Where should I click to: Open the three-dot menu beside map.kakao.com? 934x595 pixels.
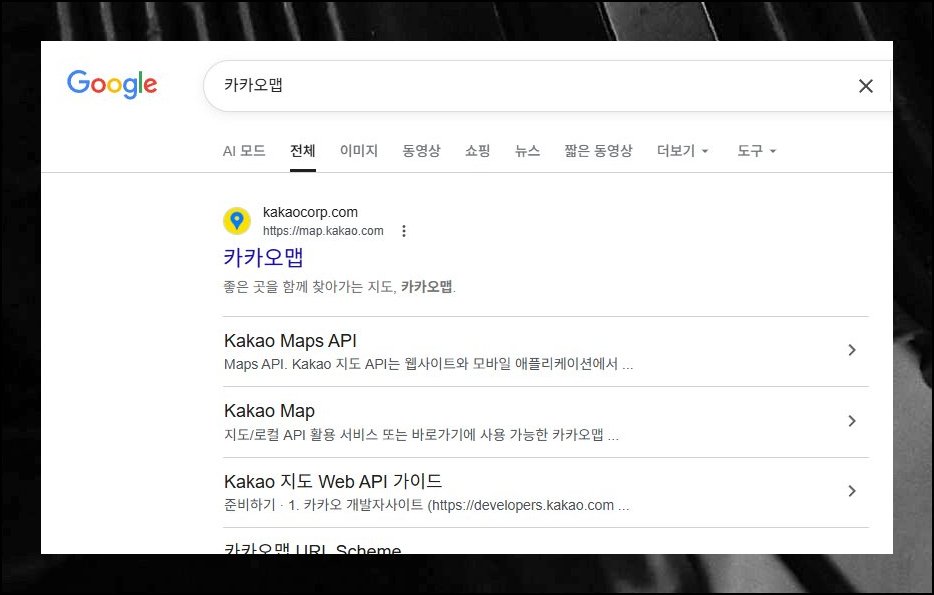404,231
